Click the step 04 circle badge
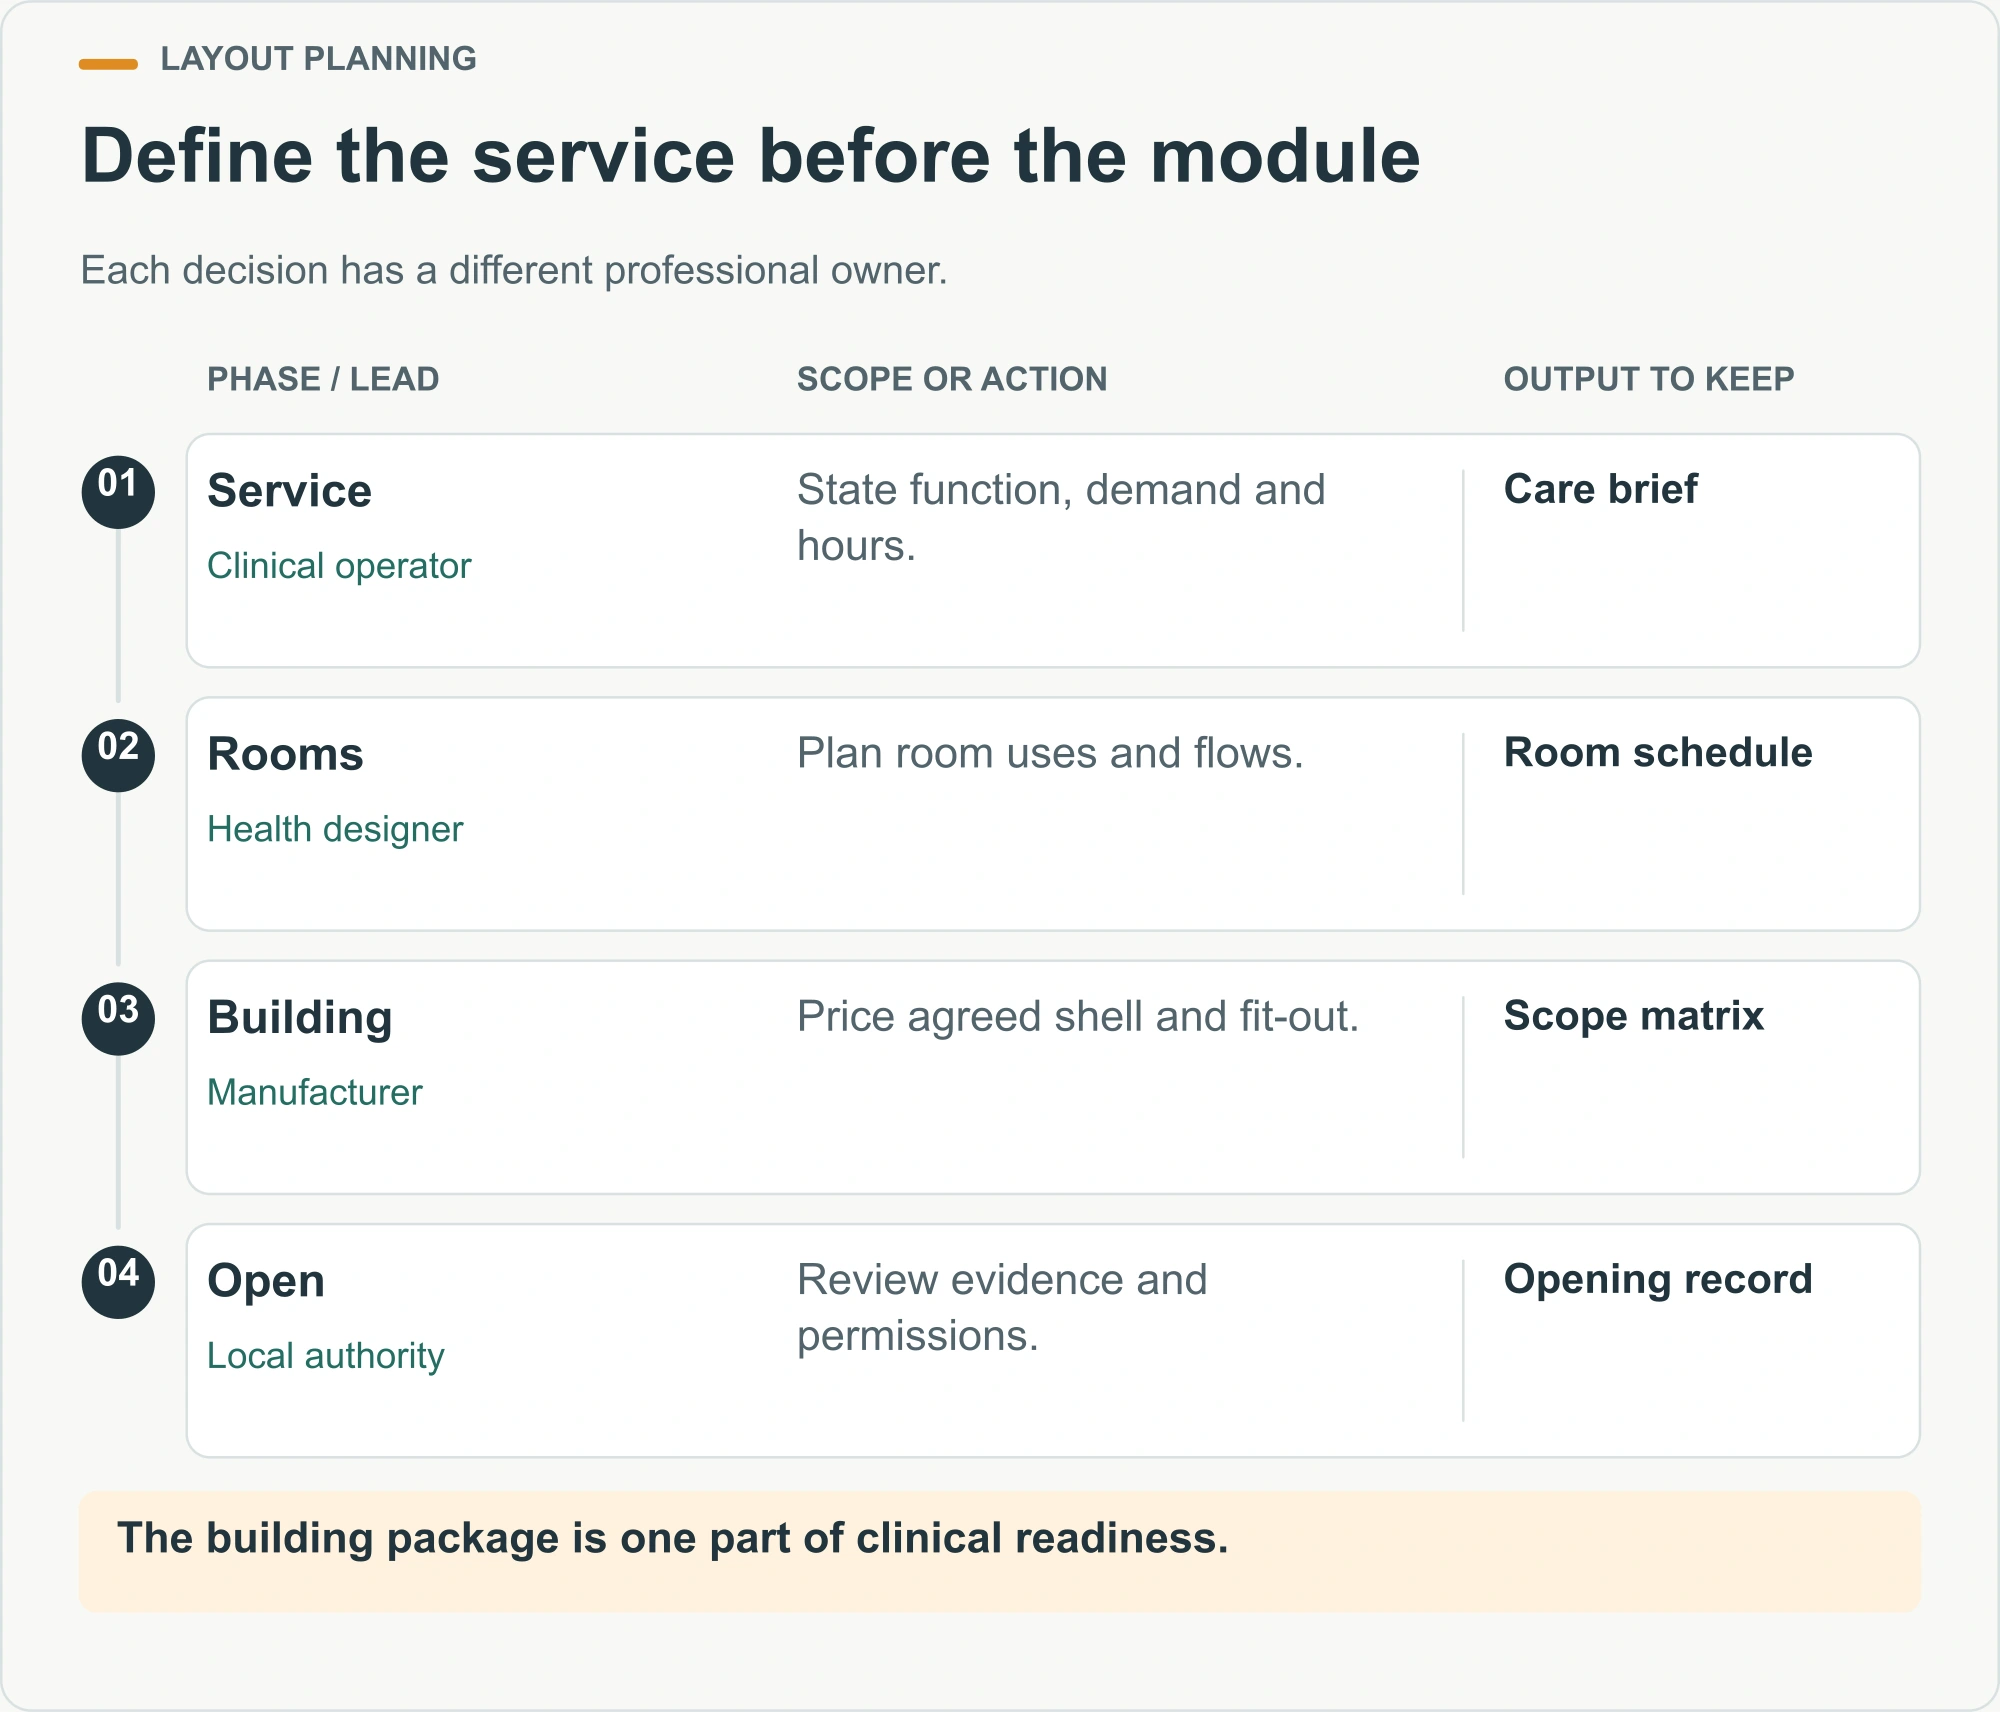Screen dimensions: 2000x1712 118,1282
